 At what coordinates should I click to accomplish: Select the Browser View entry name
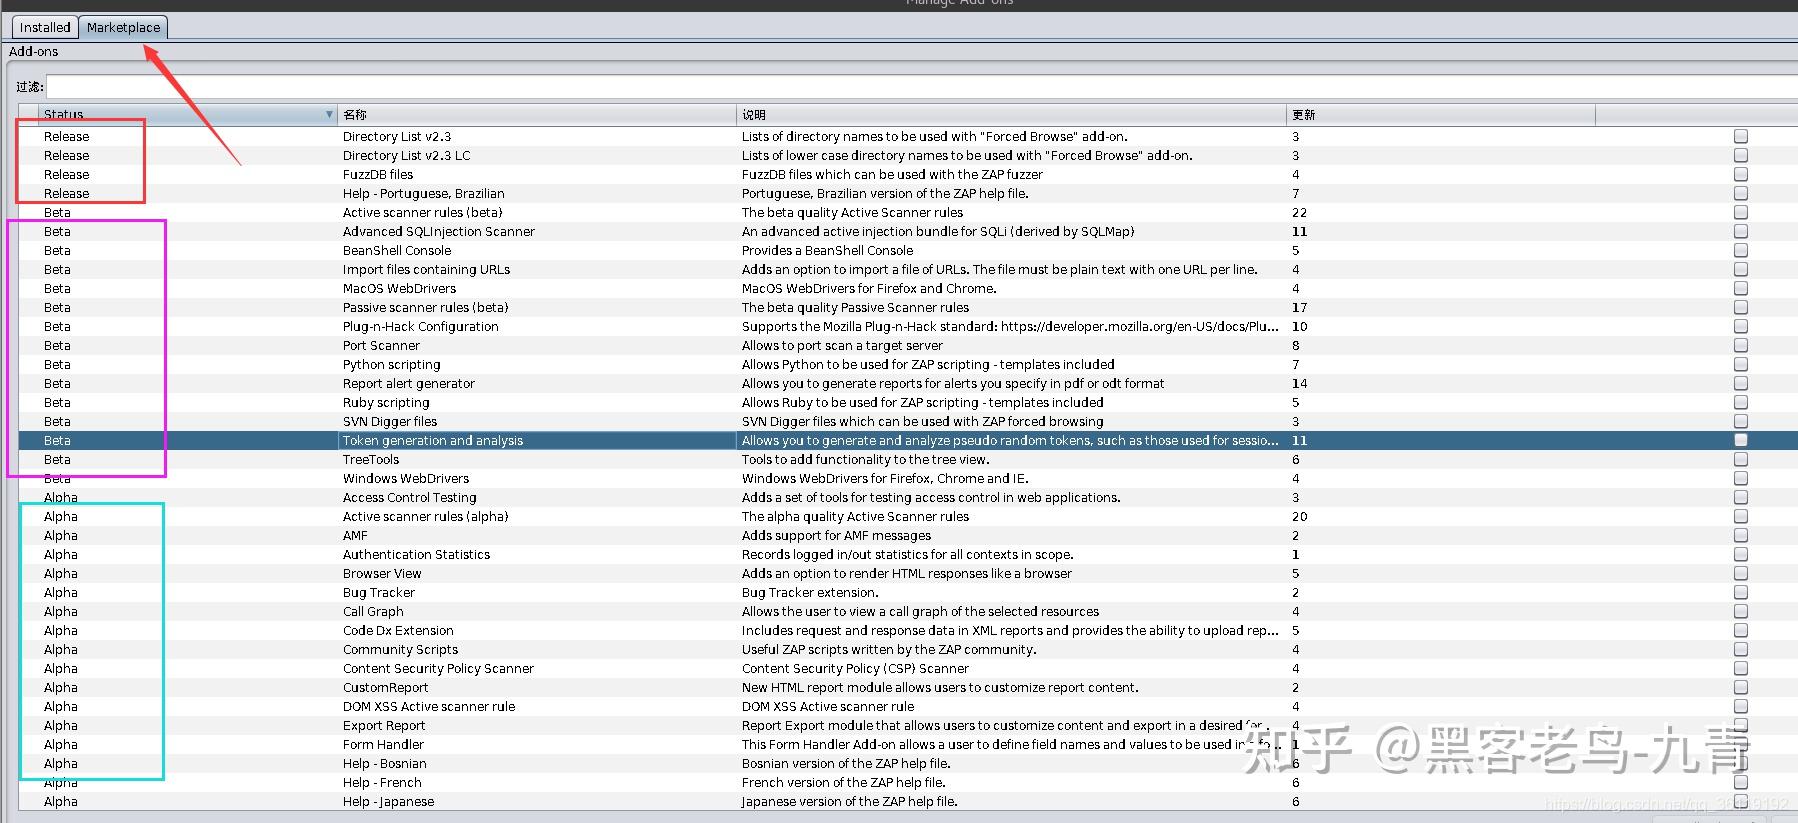point(382,573)
